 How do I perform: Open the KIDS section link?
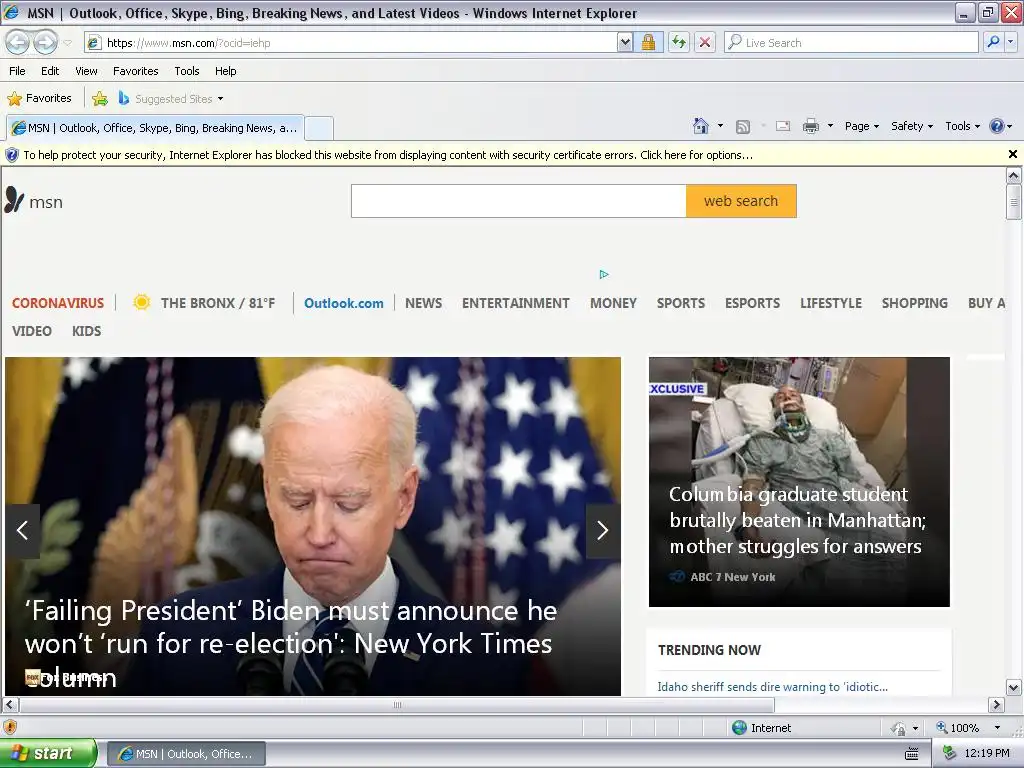click(x=86, y=331)
